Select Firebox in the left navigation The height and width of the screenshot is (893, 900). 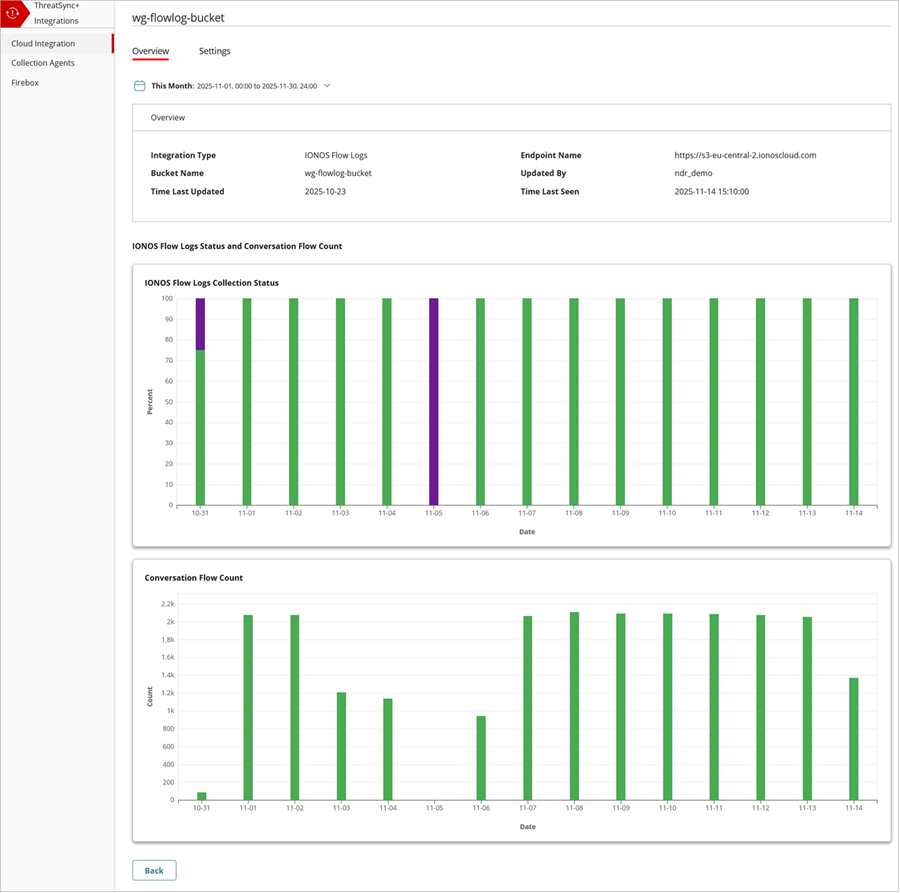click(x=24, y=82)
